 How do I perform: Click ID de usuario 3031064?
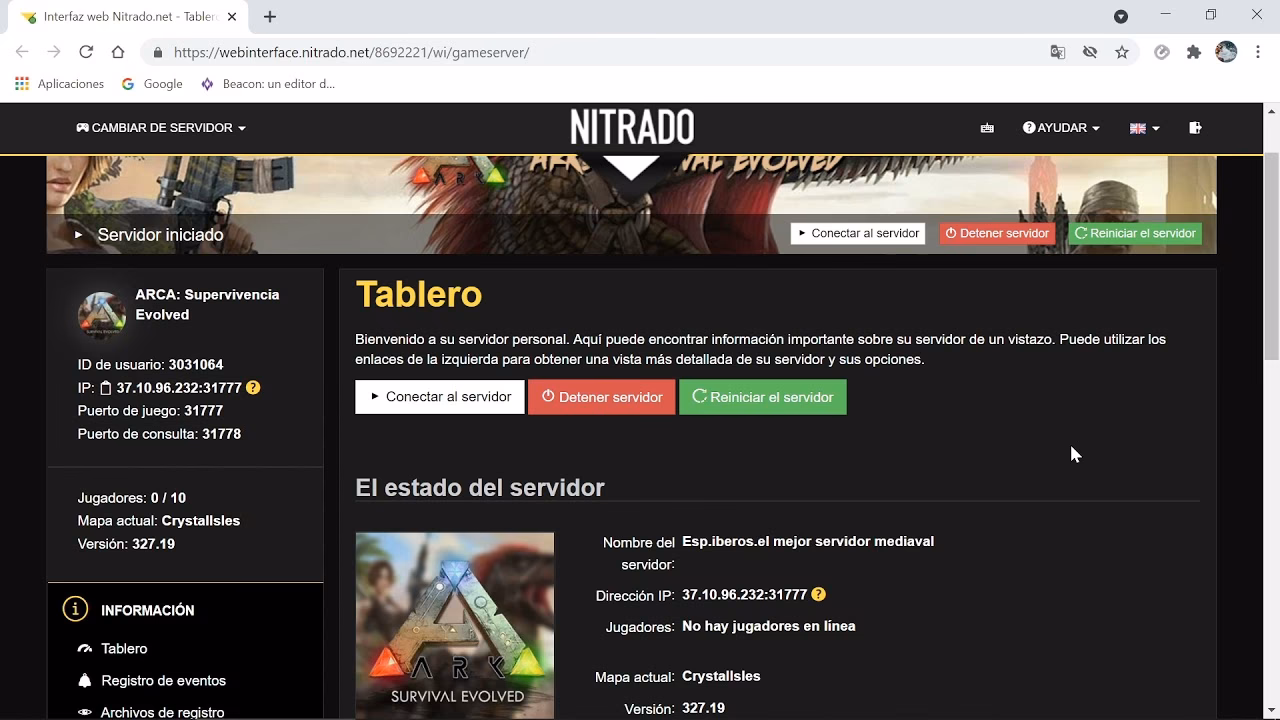point(150,365)
